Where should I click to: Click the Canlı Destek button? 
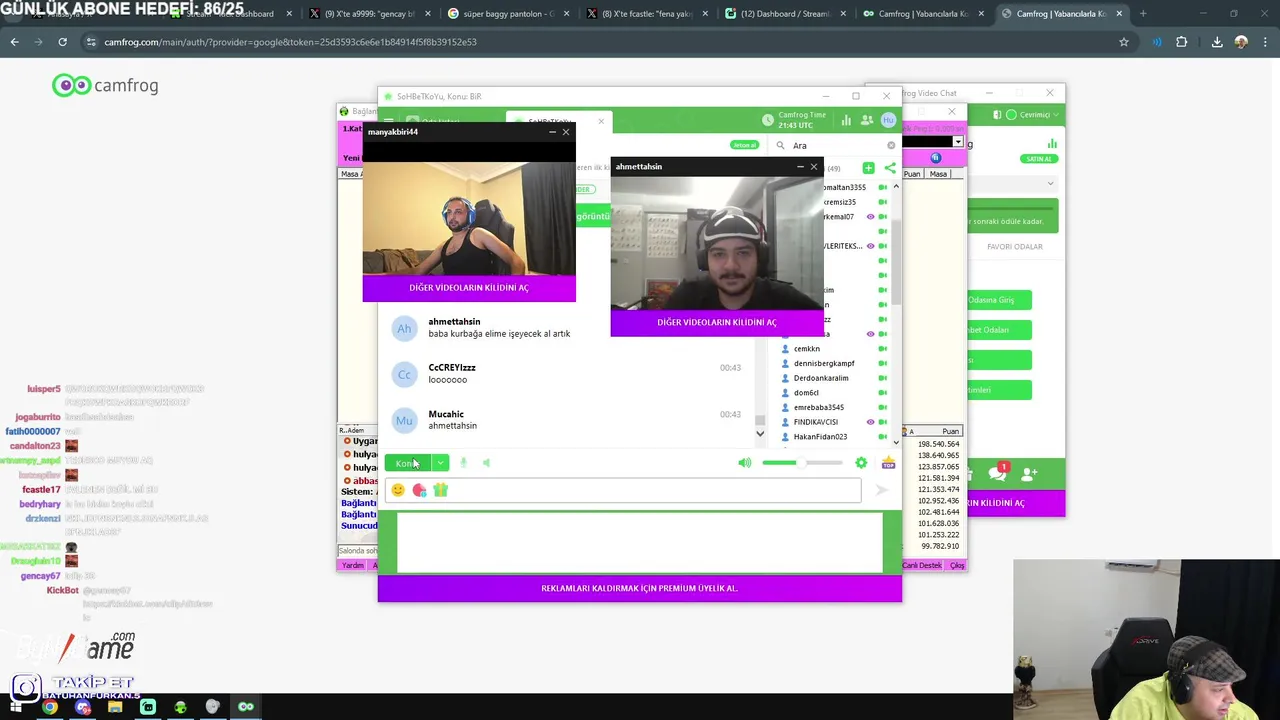click(922, 565)
